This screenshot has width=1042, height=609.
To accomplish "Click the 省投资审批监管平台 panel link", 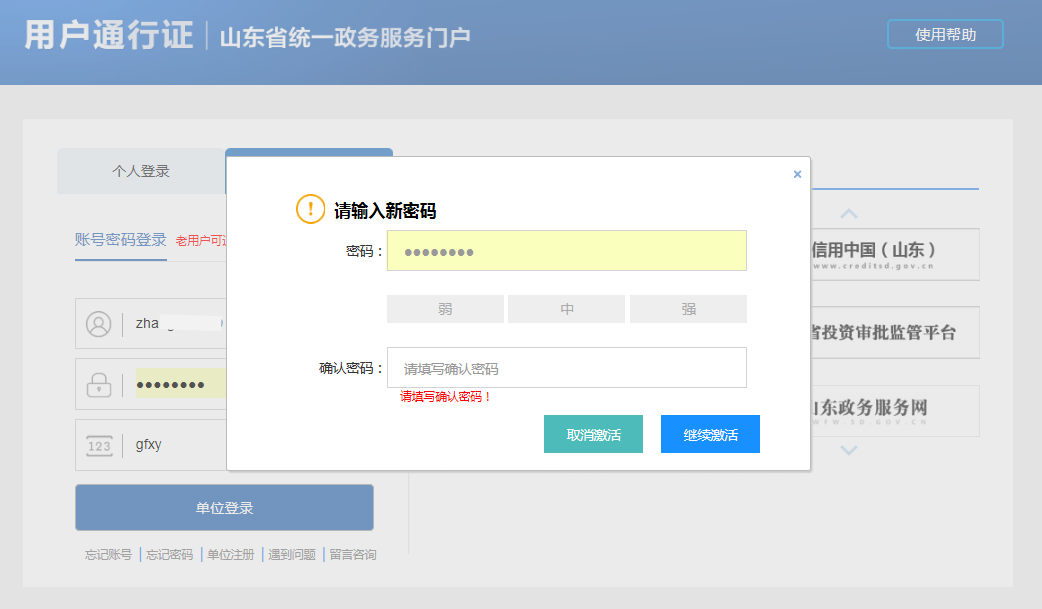I will (x=895, y=332).
